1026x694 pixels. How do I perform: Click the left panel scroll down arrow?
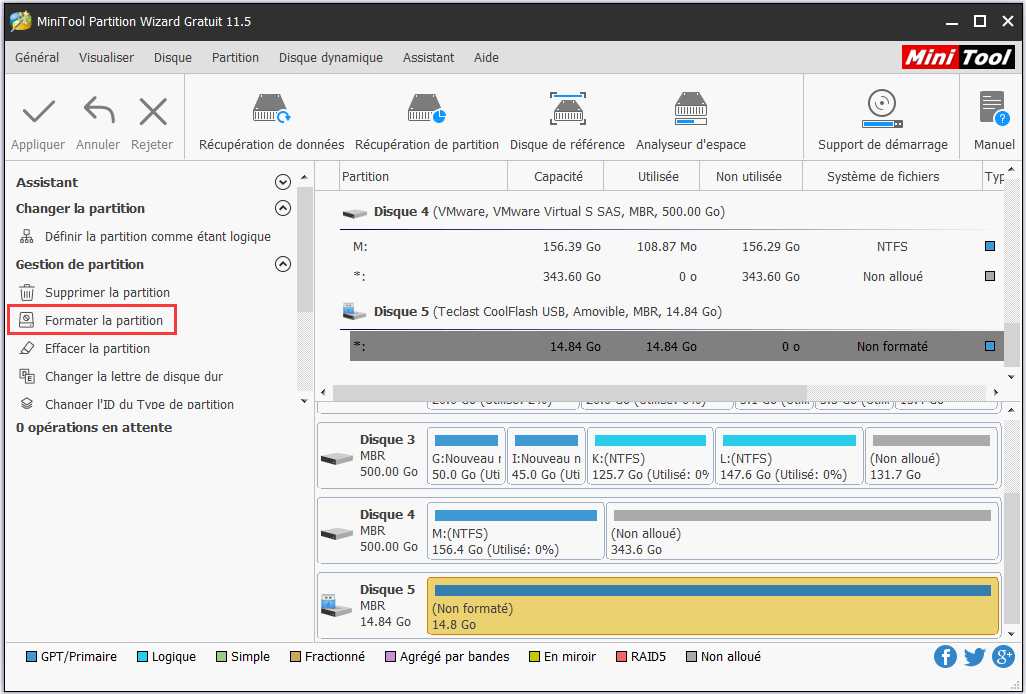[x=304, y=401]
